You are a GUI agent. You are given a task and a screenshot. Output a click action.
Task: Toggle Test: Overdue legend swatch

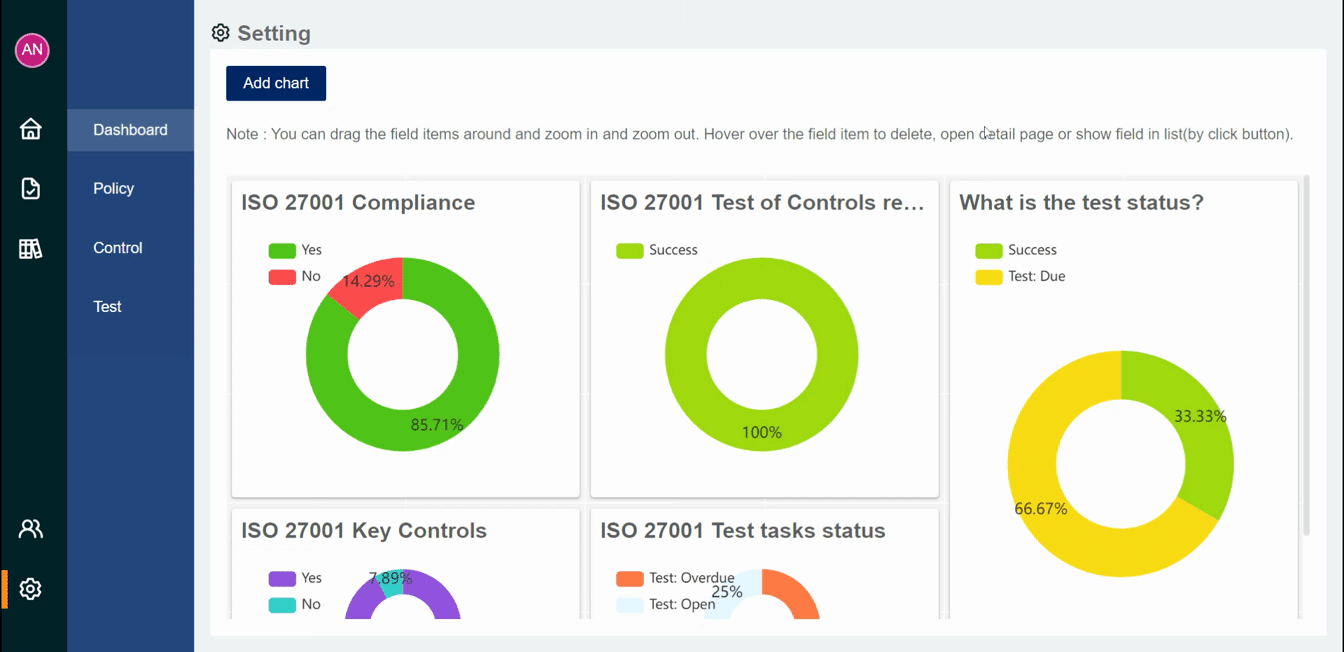tap(630, 578)
